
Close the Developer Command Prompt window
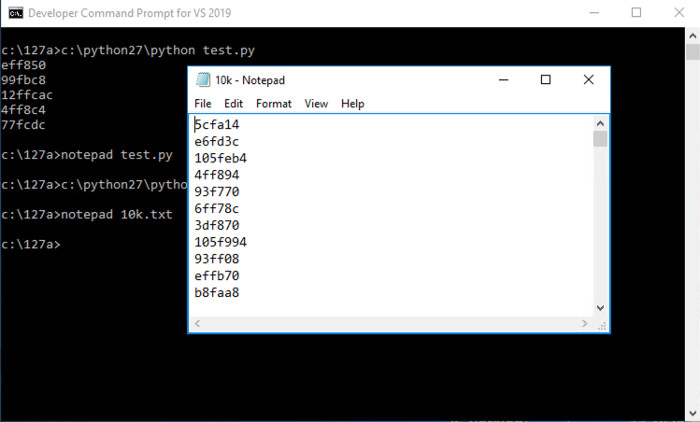click(681, 13)
